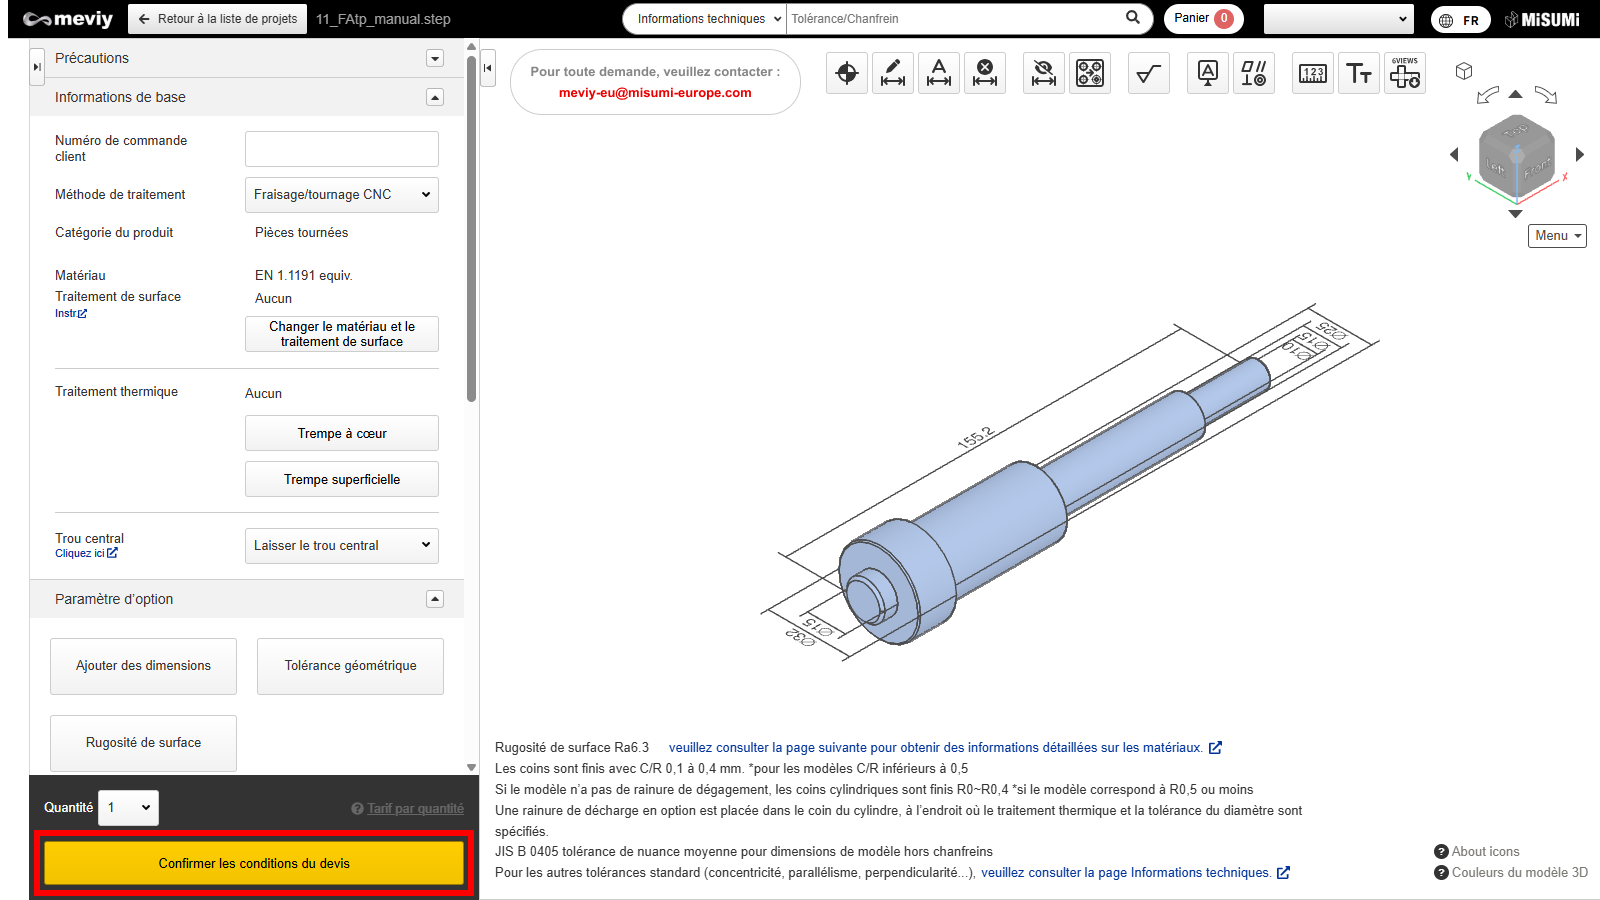Click the 123 ruler measurement icon
Screen dimensions: 1600x900
click(x=1312, y=73)
